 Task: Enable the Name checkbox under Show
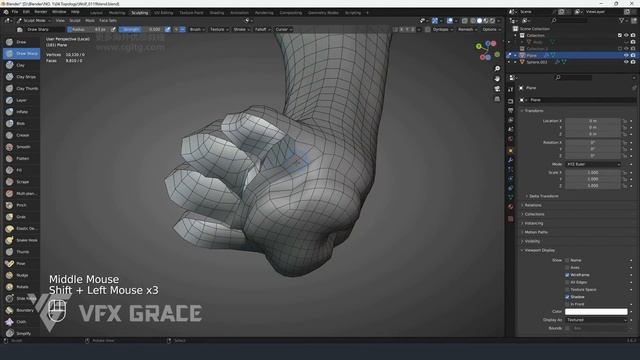point(567,260)
